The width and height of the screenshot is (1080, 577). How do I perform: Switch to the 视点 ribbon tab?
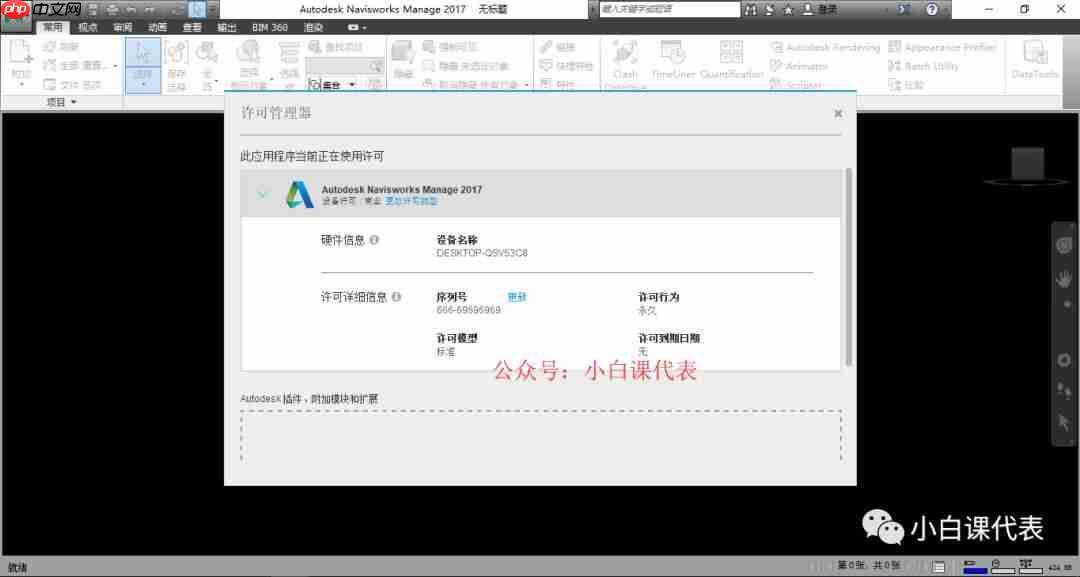(84, 27)
